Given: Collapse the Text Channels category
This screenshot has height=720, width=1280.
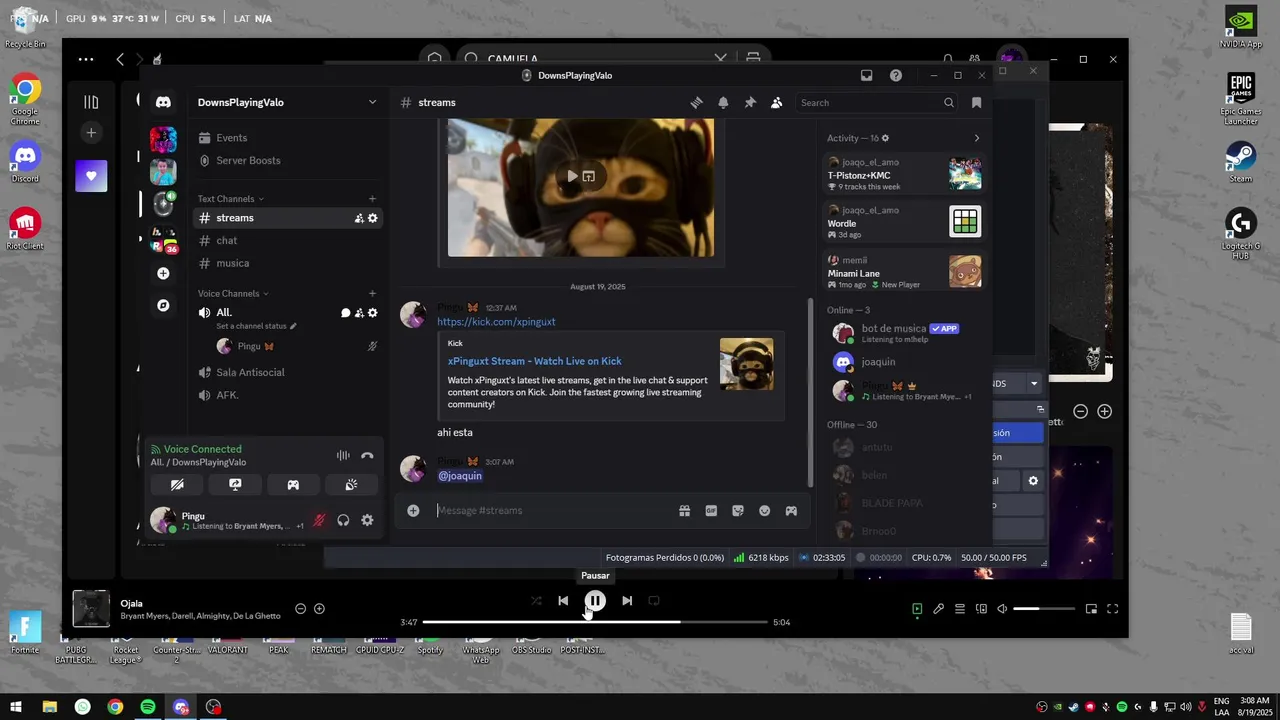Looking at the screenshot, I should tap(231, 198).
